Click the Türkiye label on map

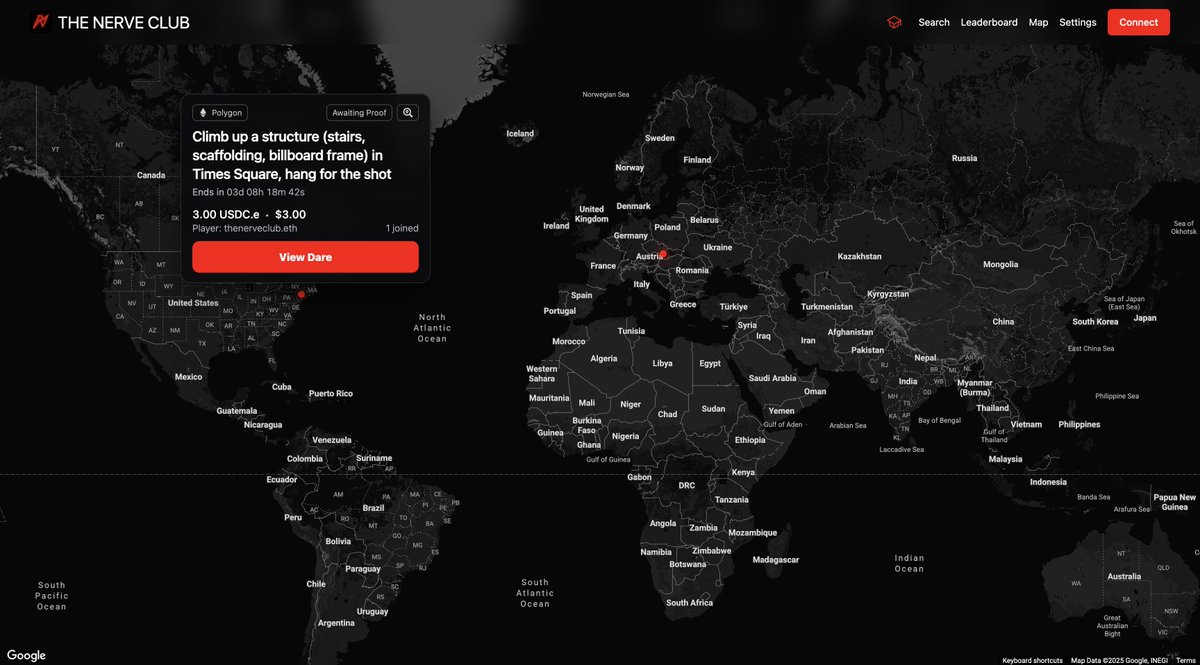tap(734, 306)
